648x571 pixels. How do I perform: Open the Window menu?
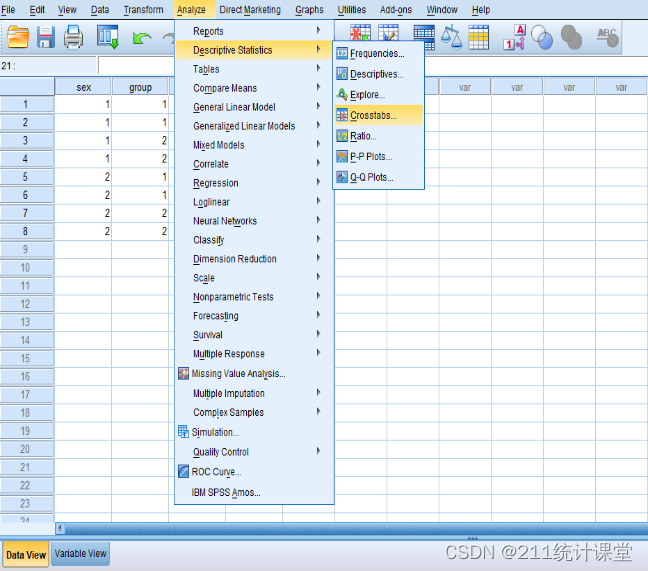(442, 10)
